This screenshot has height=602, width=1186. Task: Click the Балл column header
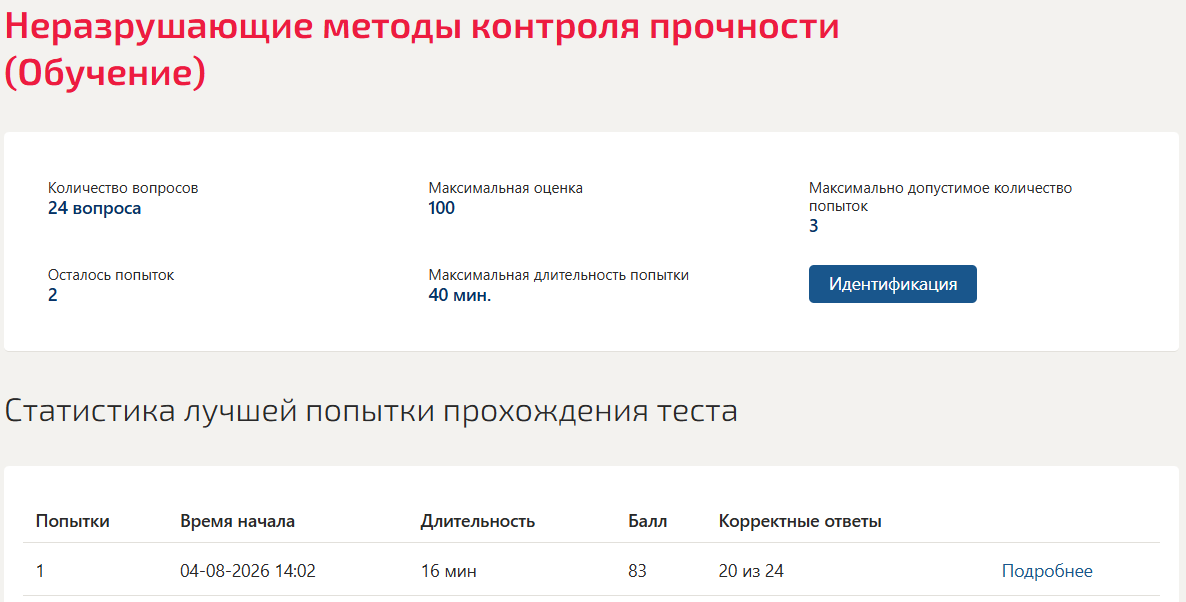(647, 521)
